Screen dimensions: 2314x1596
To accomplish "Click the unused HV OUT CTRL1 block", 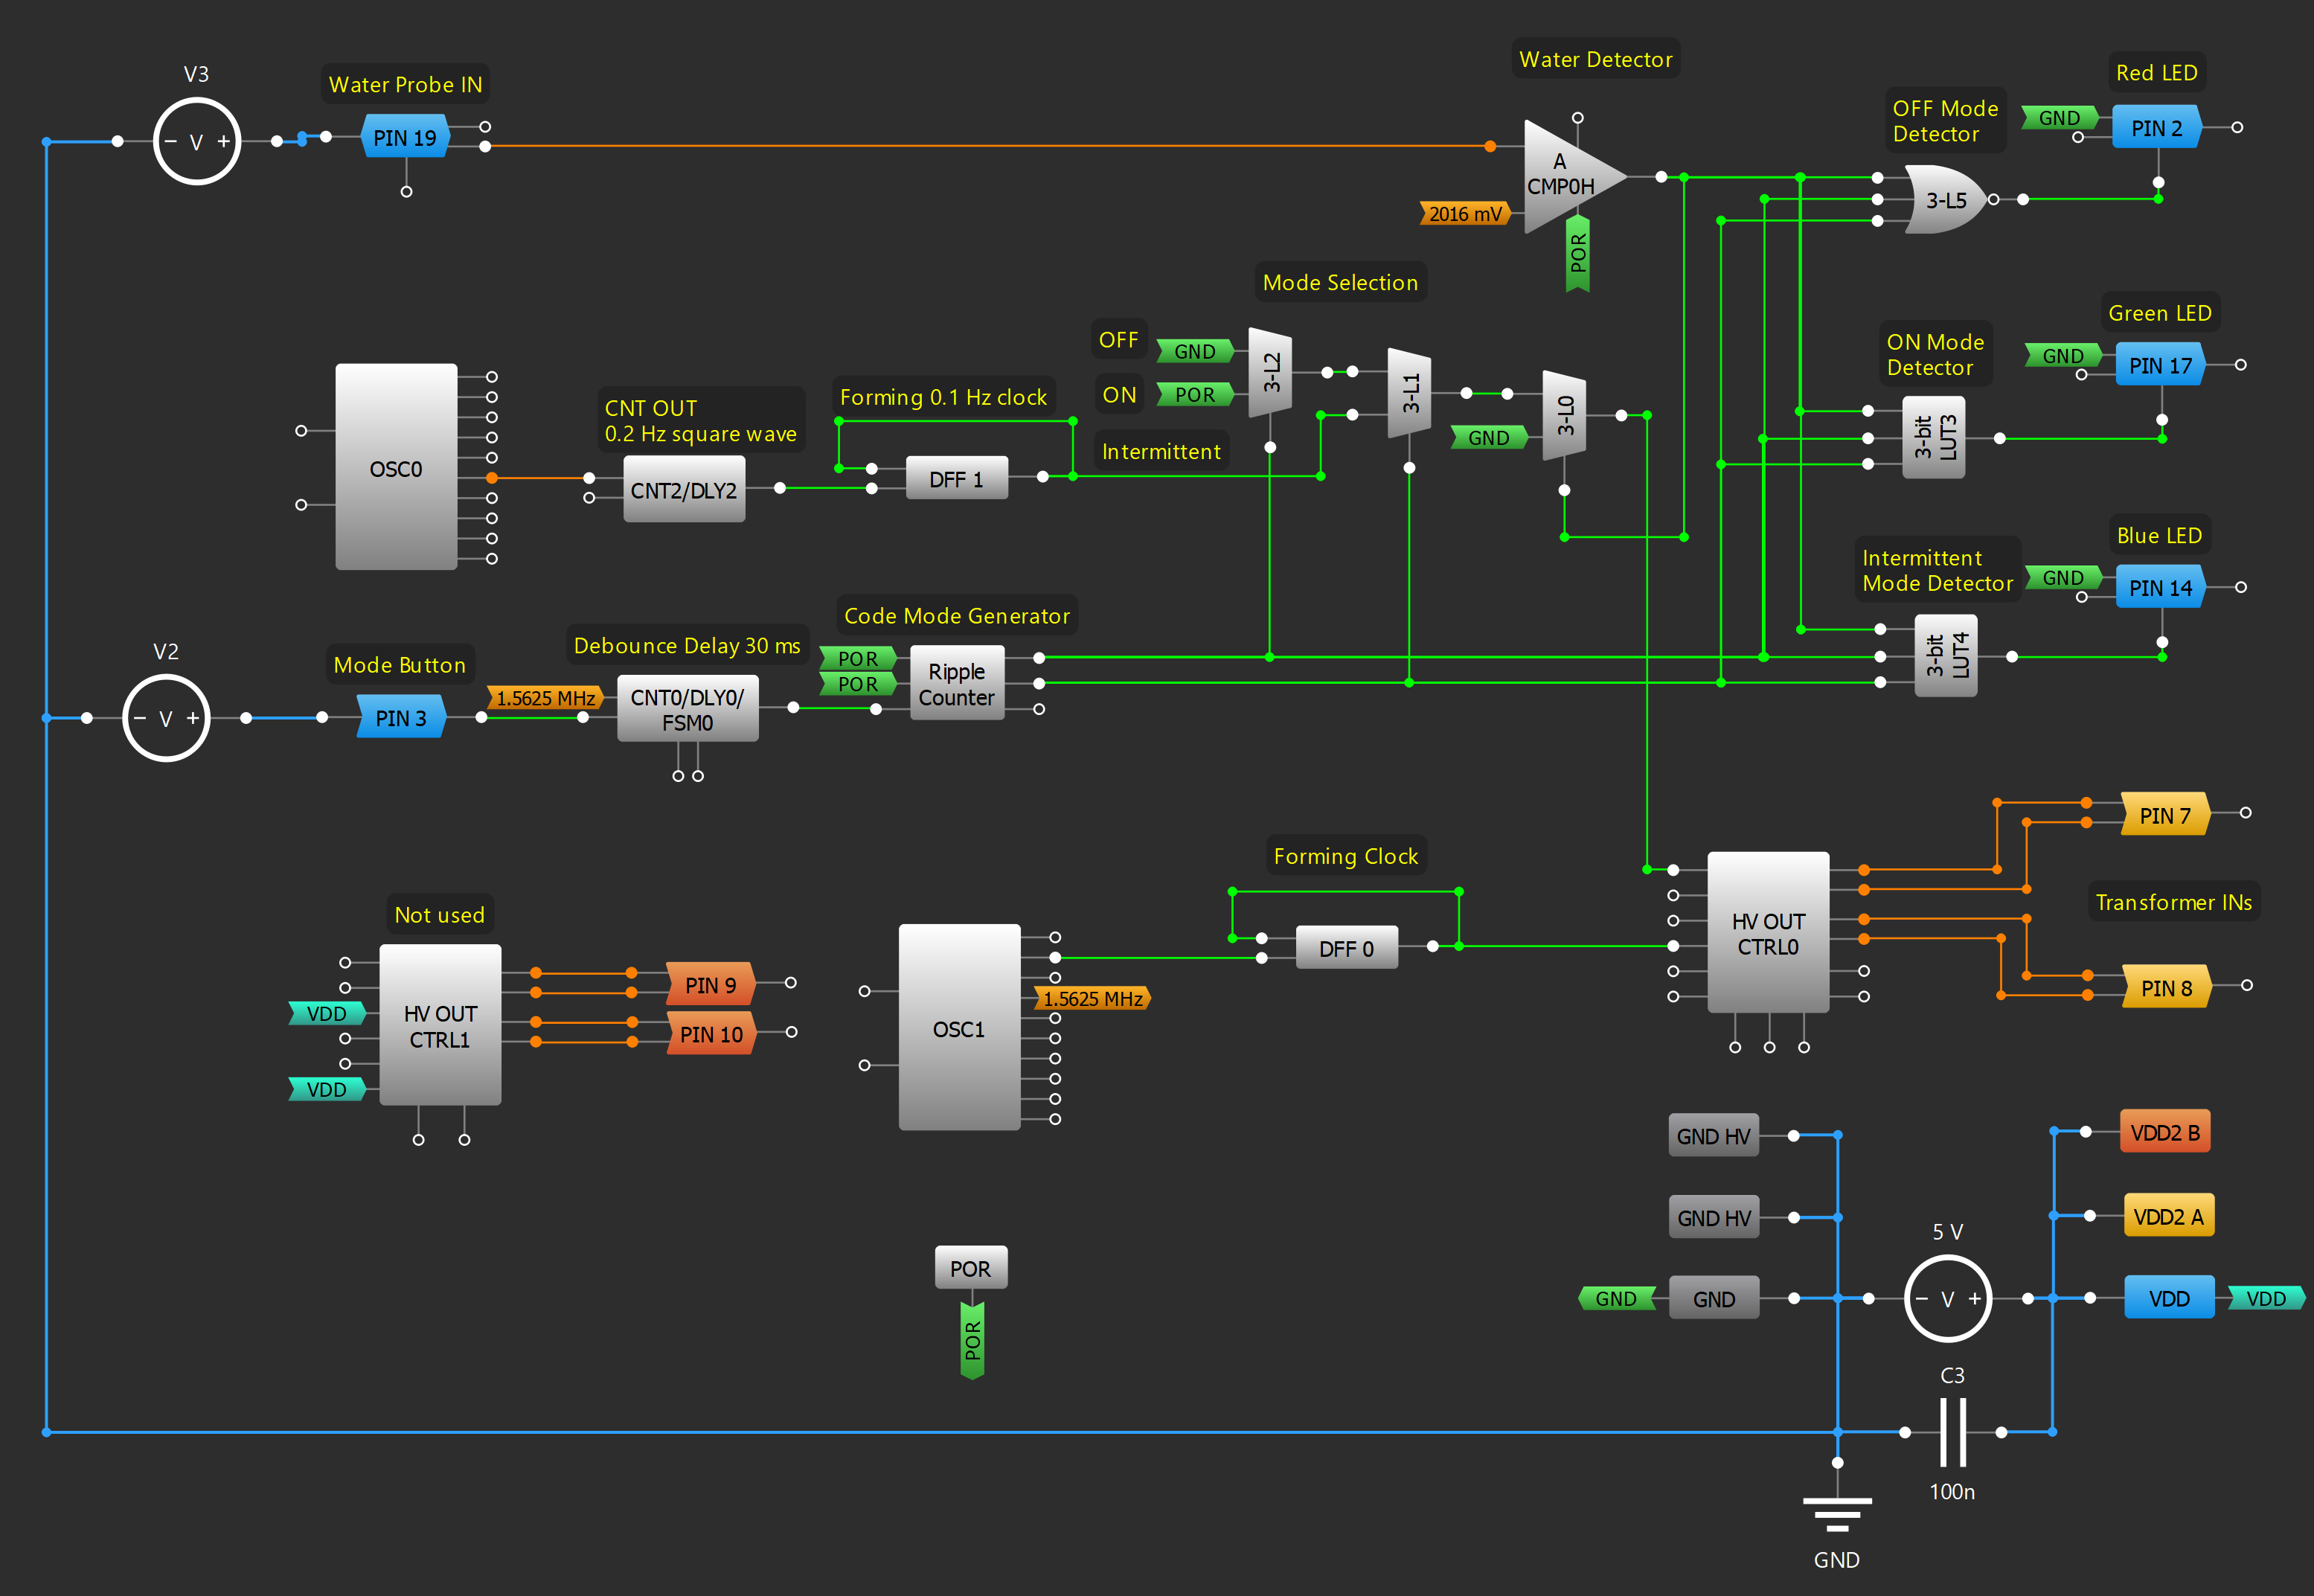I will click(x=440, y=1027).
